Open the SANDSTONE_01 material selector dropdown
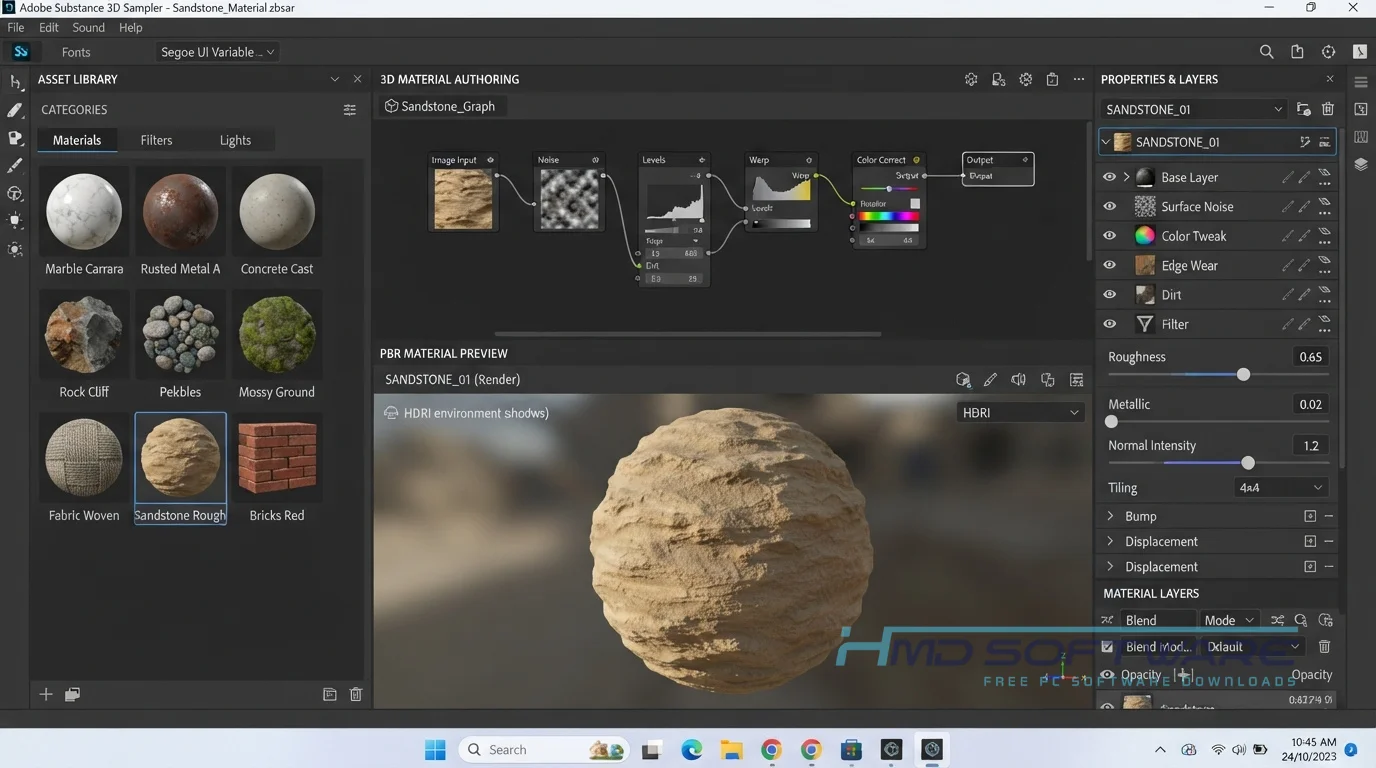Image resolution: width=1376 pixels, height=768 pixels. tap(1194, 109)
